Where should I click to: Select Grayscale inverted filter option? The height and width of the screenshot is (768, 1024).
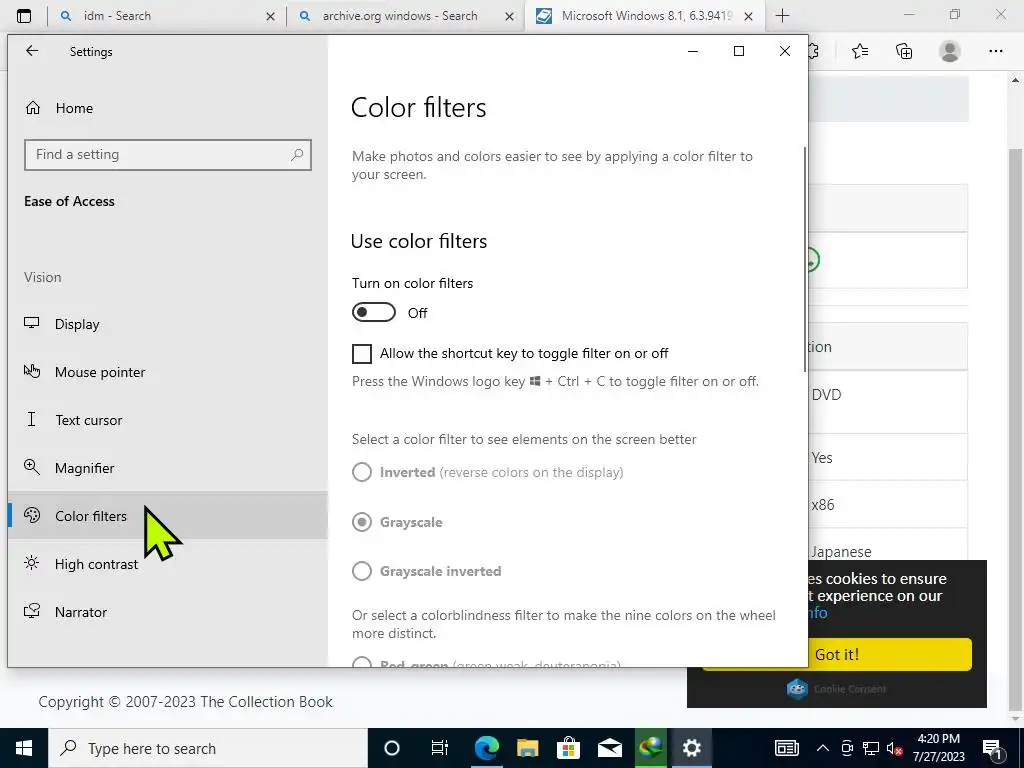[362, 571]
